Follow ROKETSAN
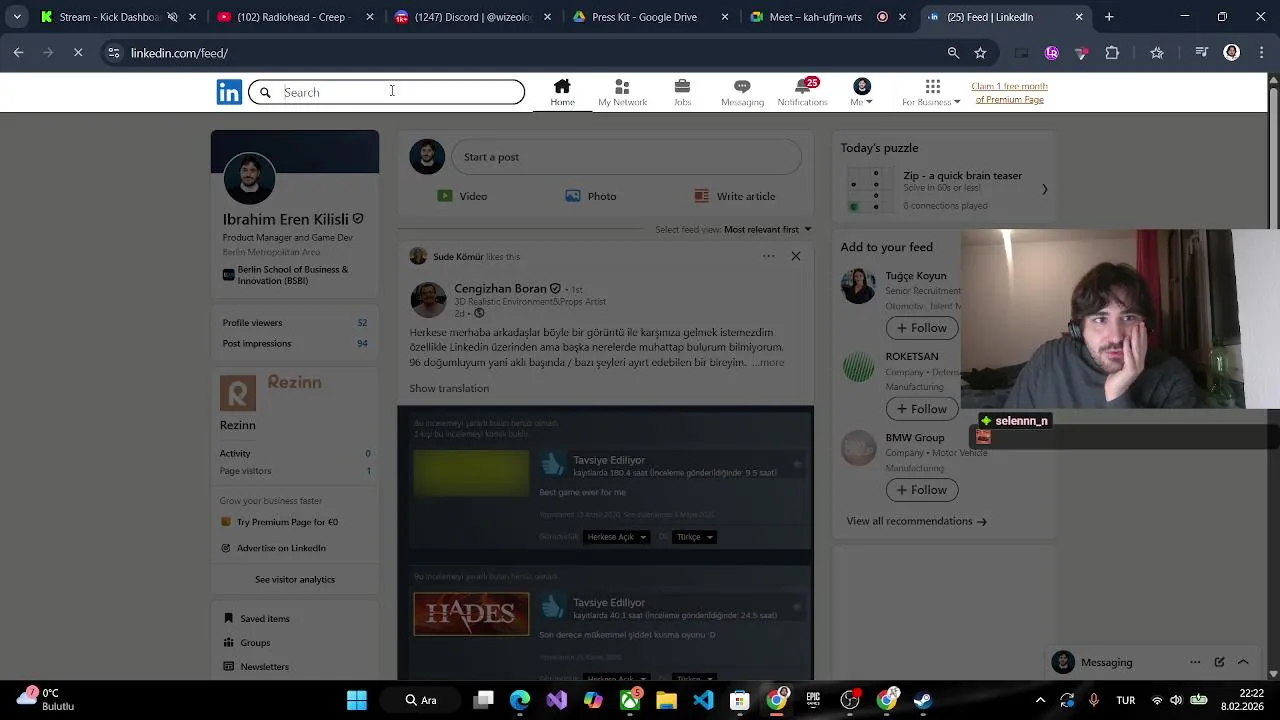The image size is (1280, 720). pyautogui.click(x=922, y=409)
